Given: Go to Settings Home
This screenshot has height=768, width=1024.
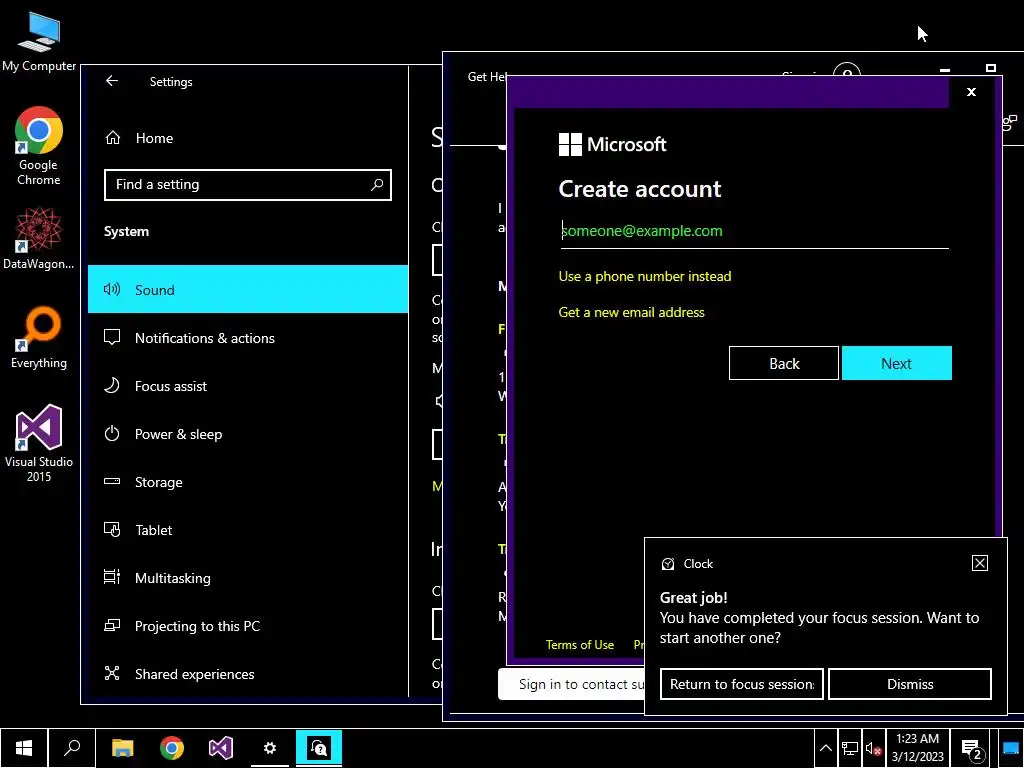Looking at the screenshot, I should pos(154,138).
